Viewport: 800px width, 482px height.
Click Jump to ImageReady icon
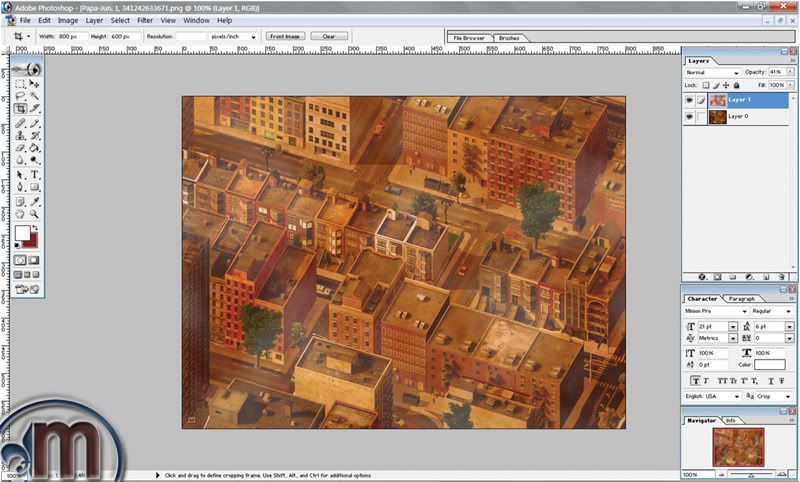[27, 289]
